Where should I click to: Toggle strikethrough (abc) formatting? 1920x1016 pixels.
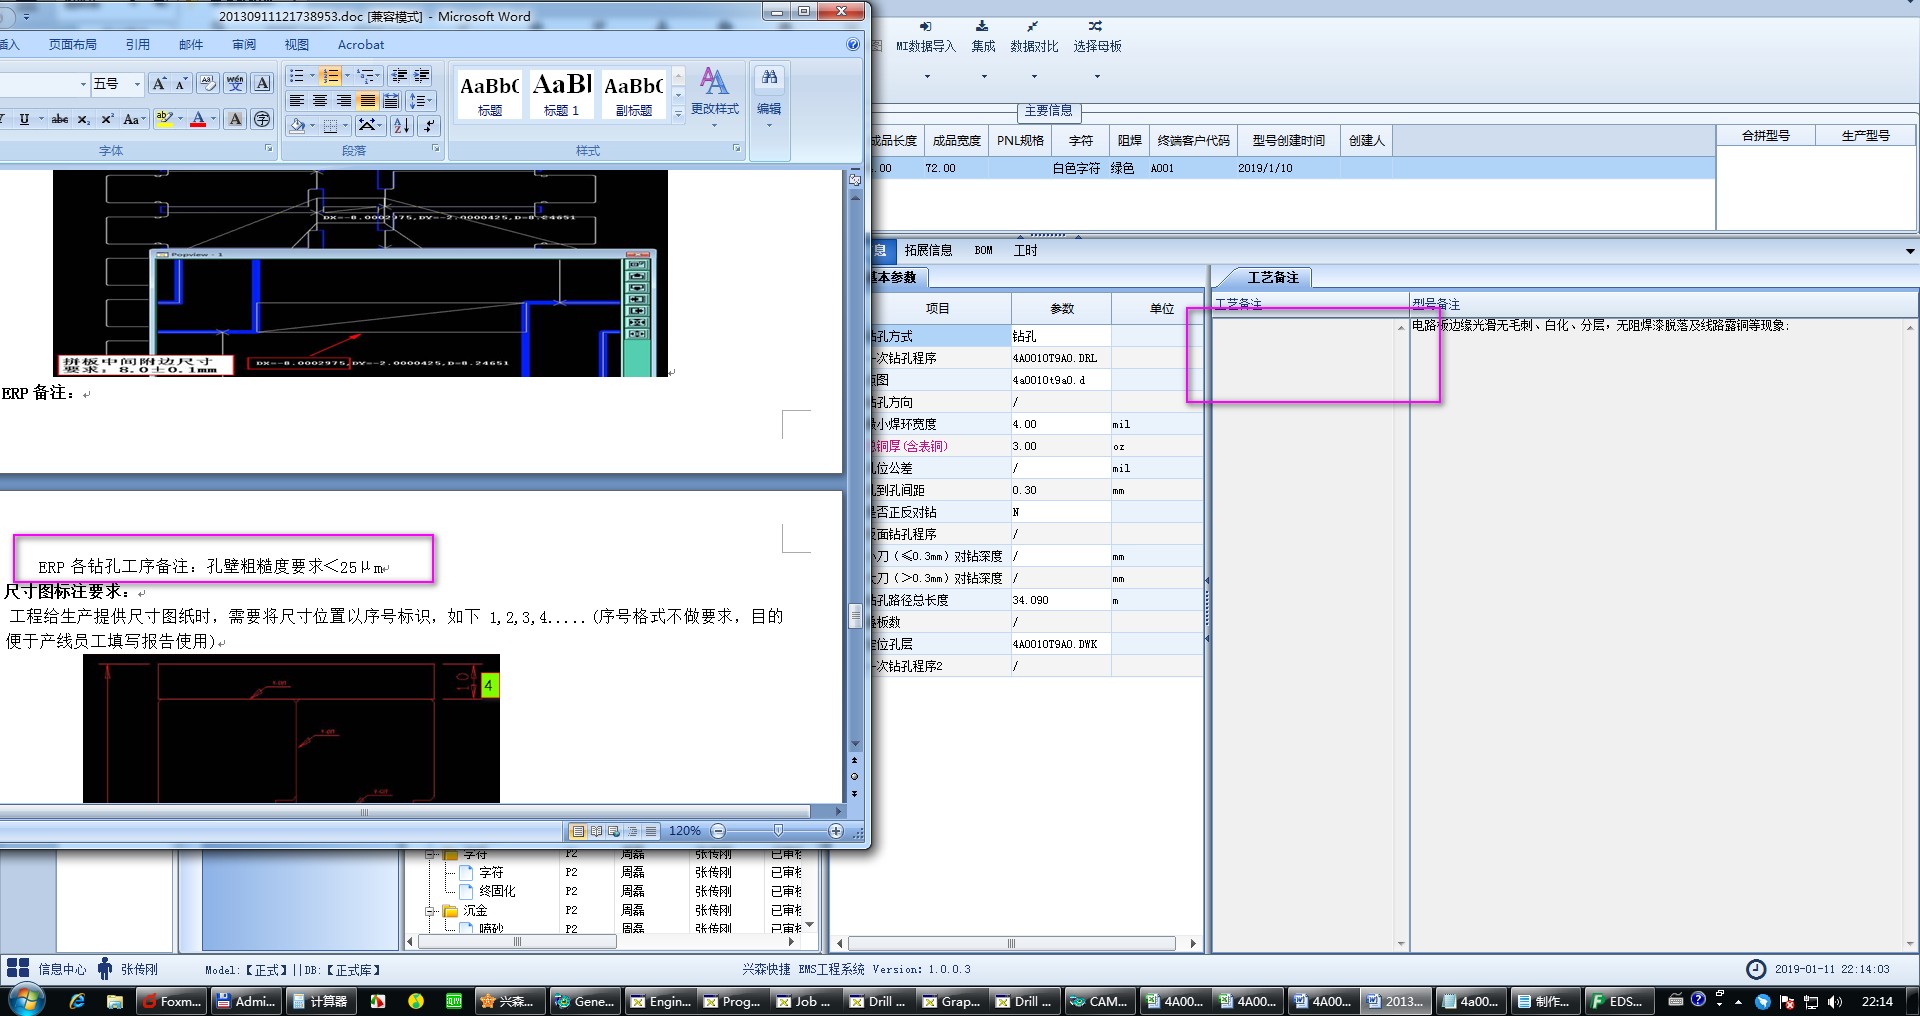pos(60,119)
